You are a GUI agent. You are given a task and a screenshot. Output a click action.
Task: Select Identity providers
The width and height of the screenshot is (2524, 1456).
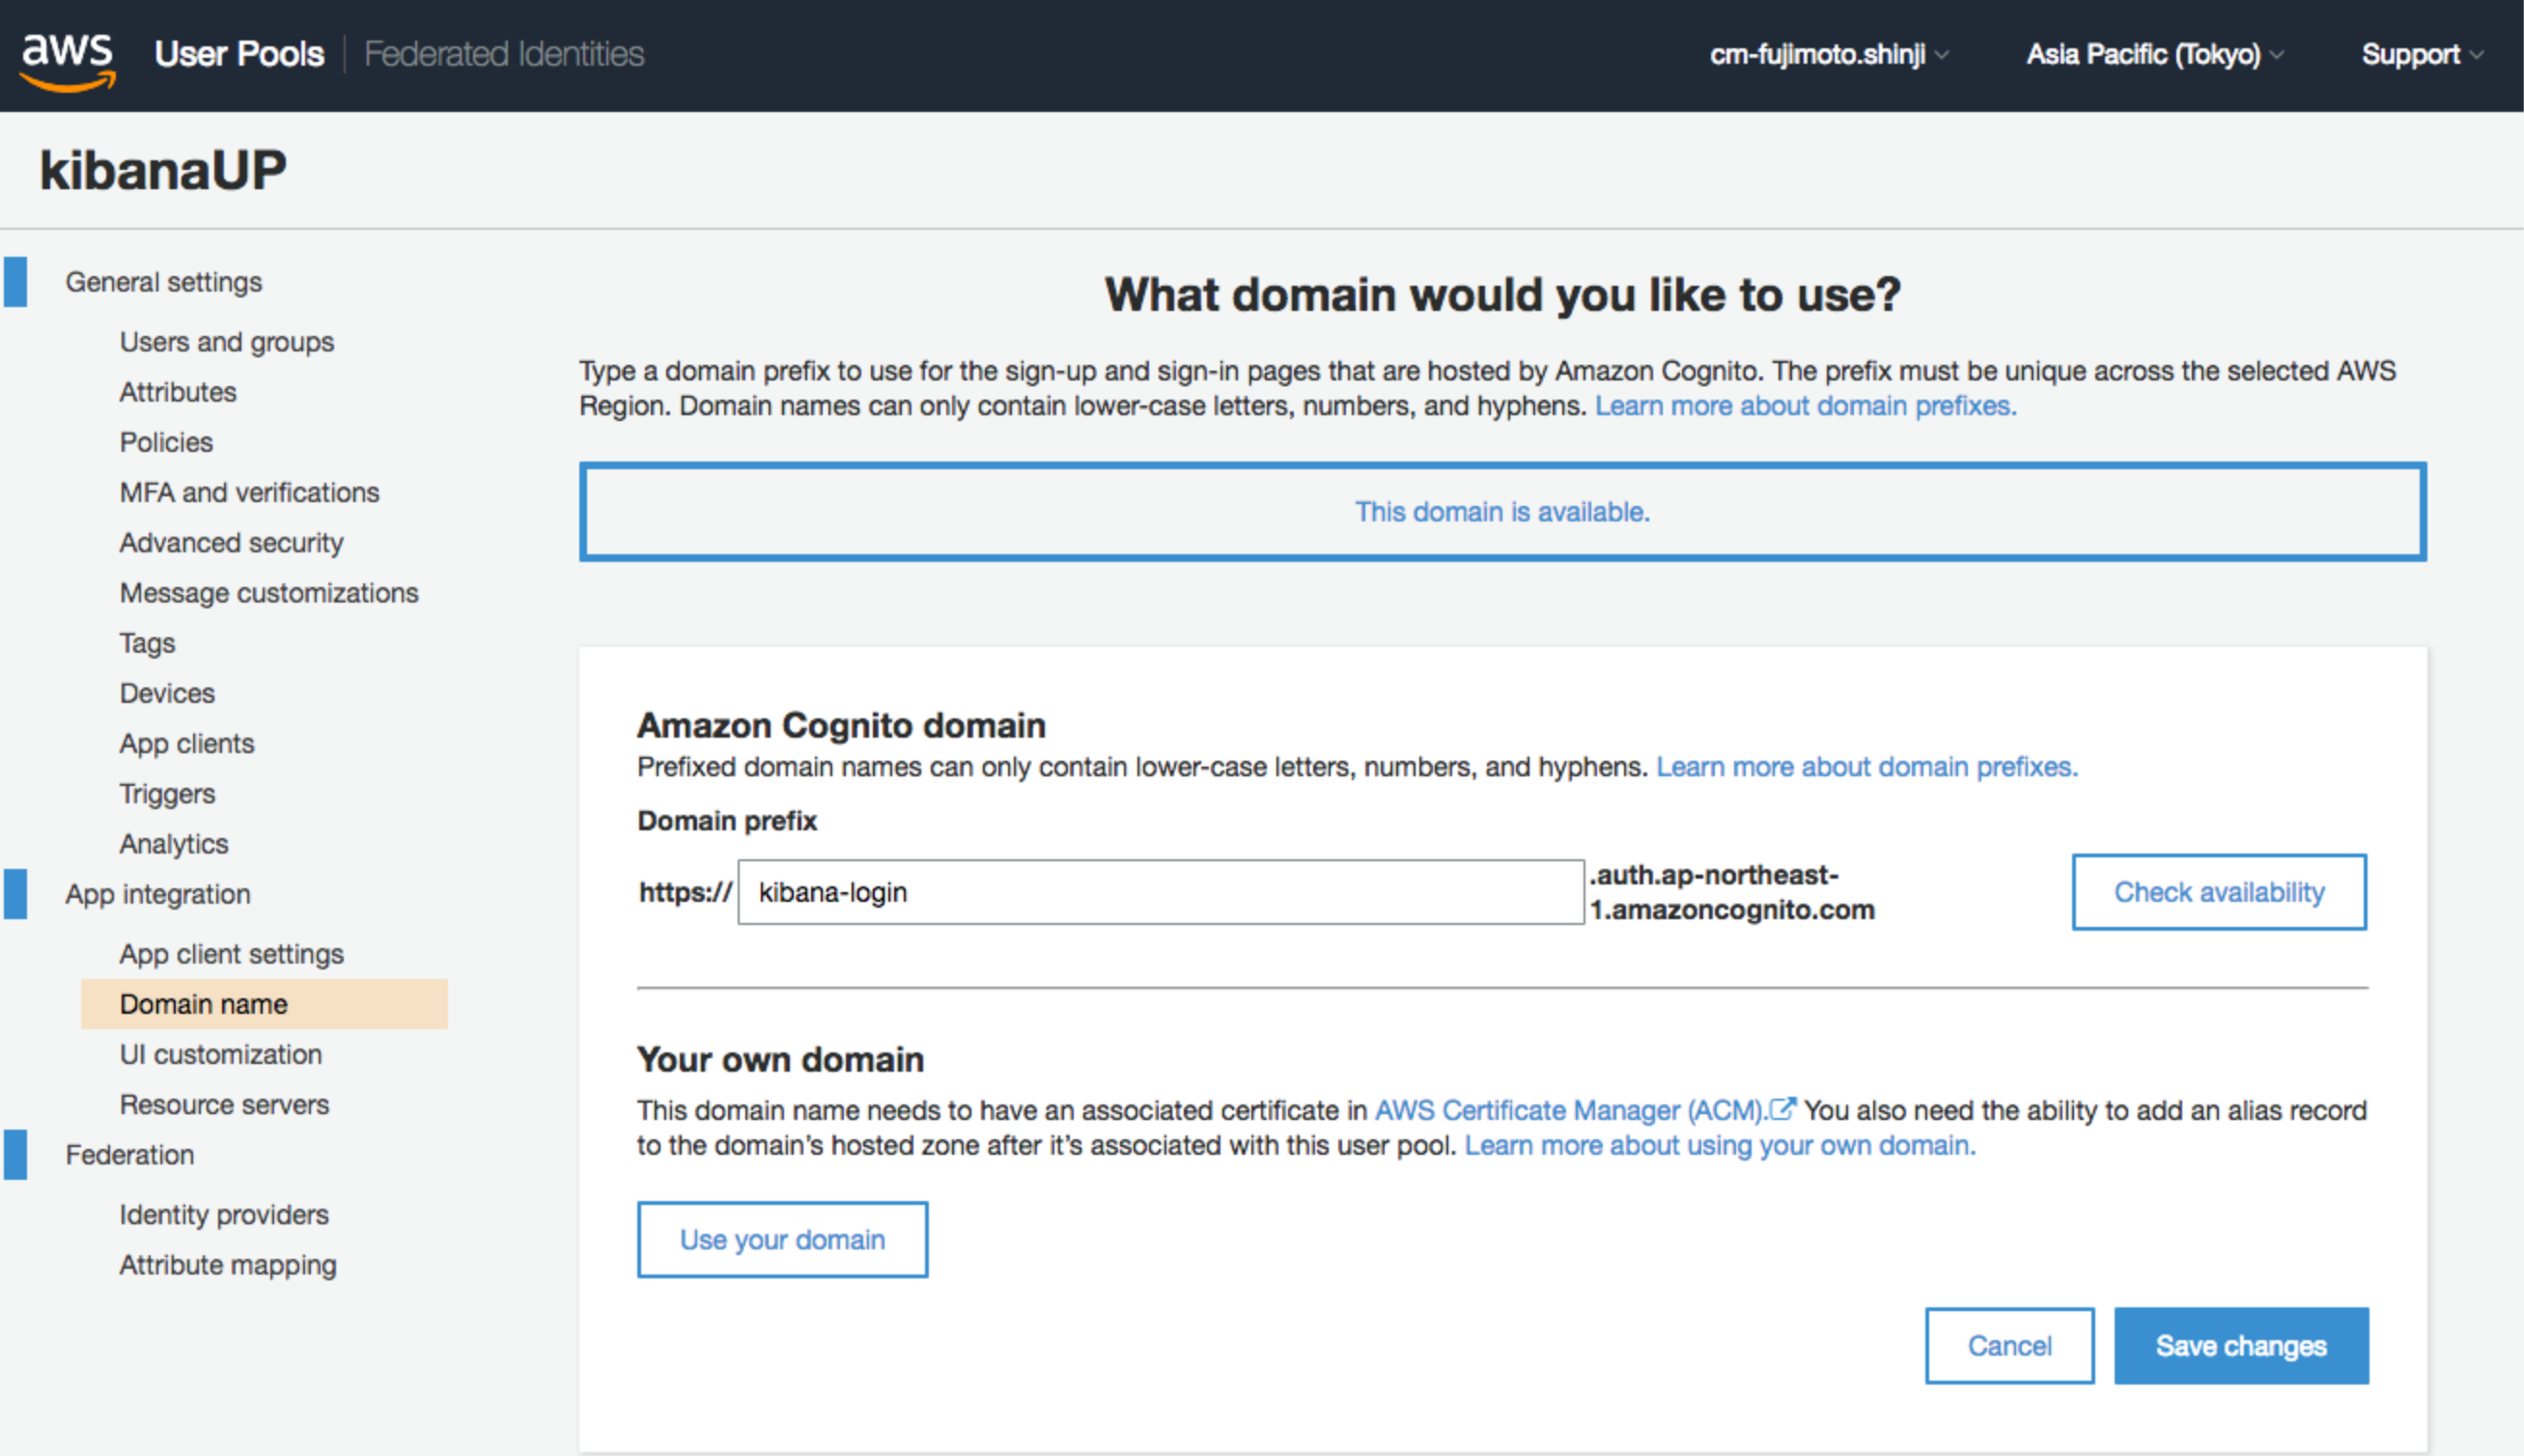click(224, 1215)
